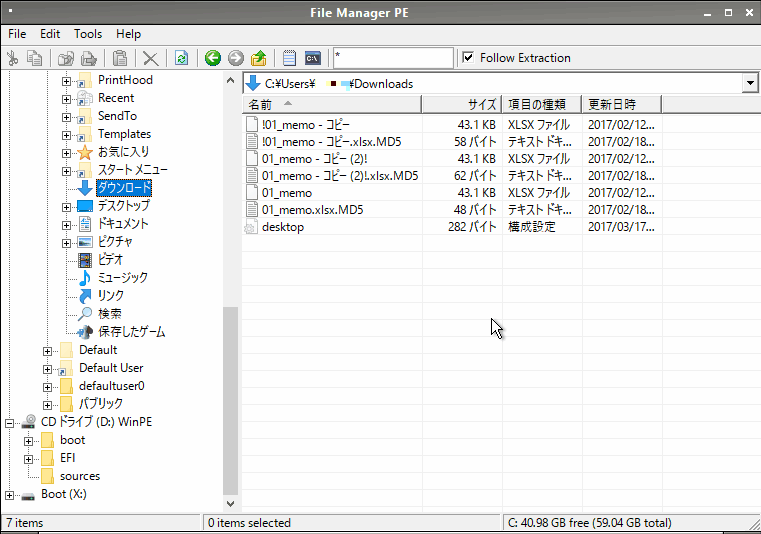Click the filter wildcard input field

click(x=393, y=58)
